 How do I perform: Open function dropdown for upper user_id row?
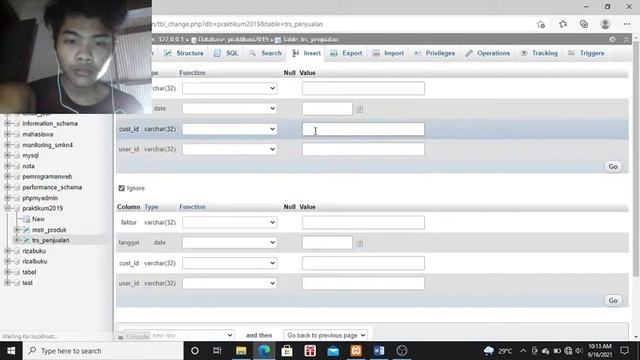[229, 149]
